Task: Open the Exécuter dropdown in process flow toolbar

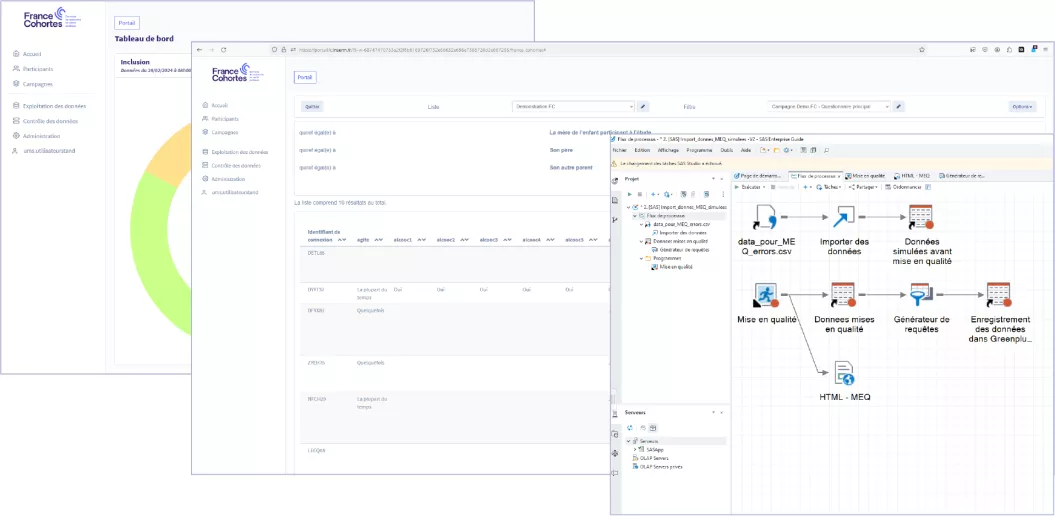Action: pos(750,187)
